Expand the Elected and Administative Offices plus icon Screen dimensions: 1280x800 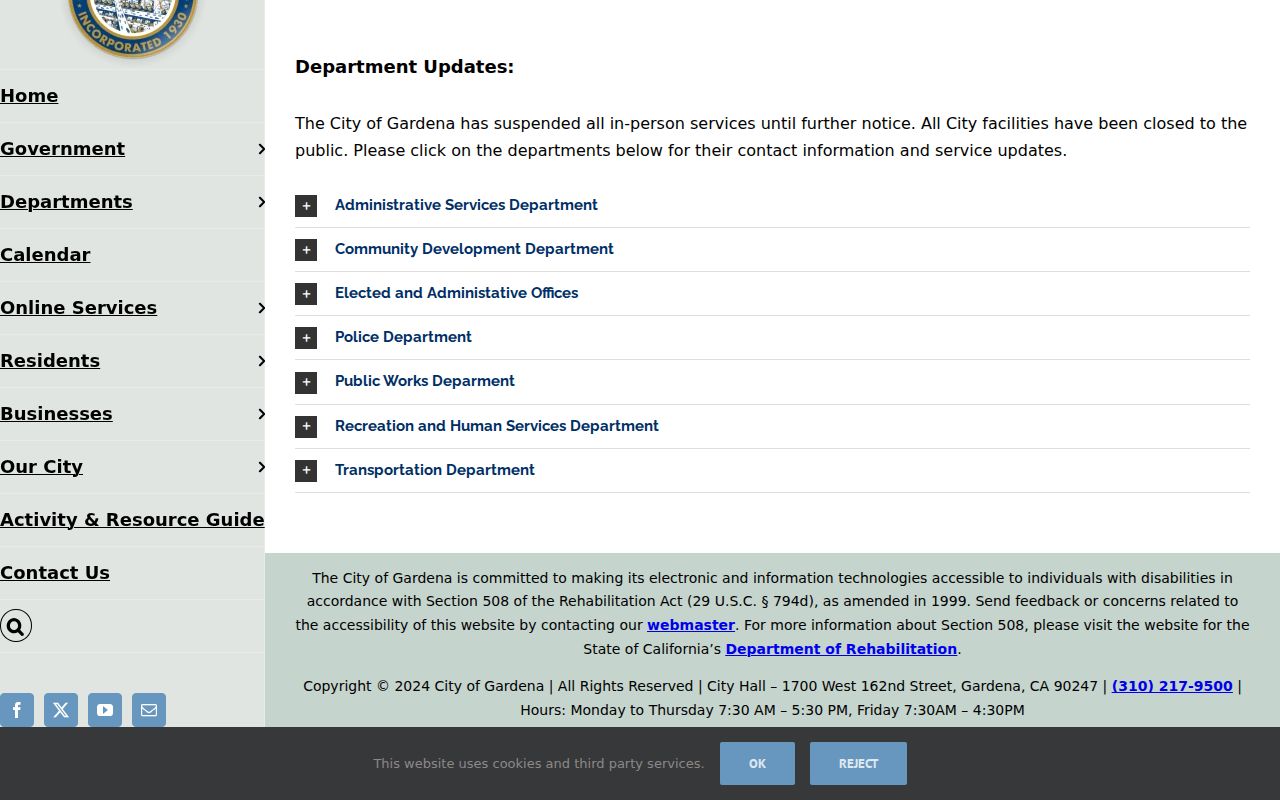[306, 293]
